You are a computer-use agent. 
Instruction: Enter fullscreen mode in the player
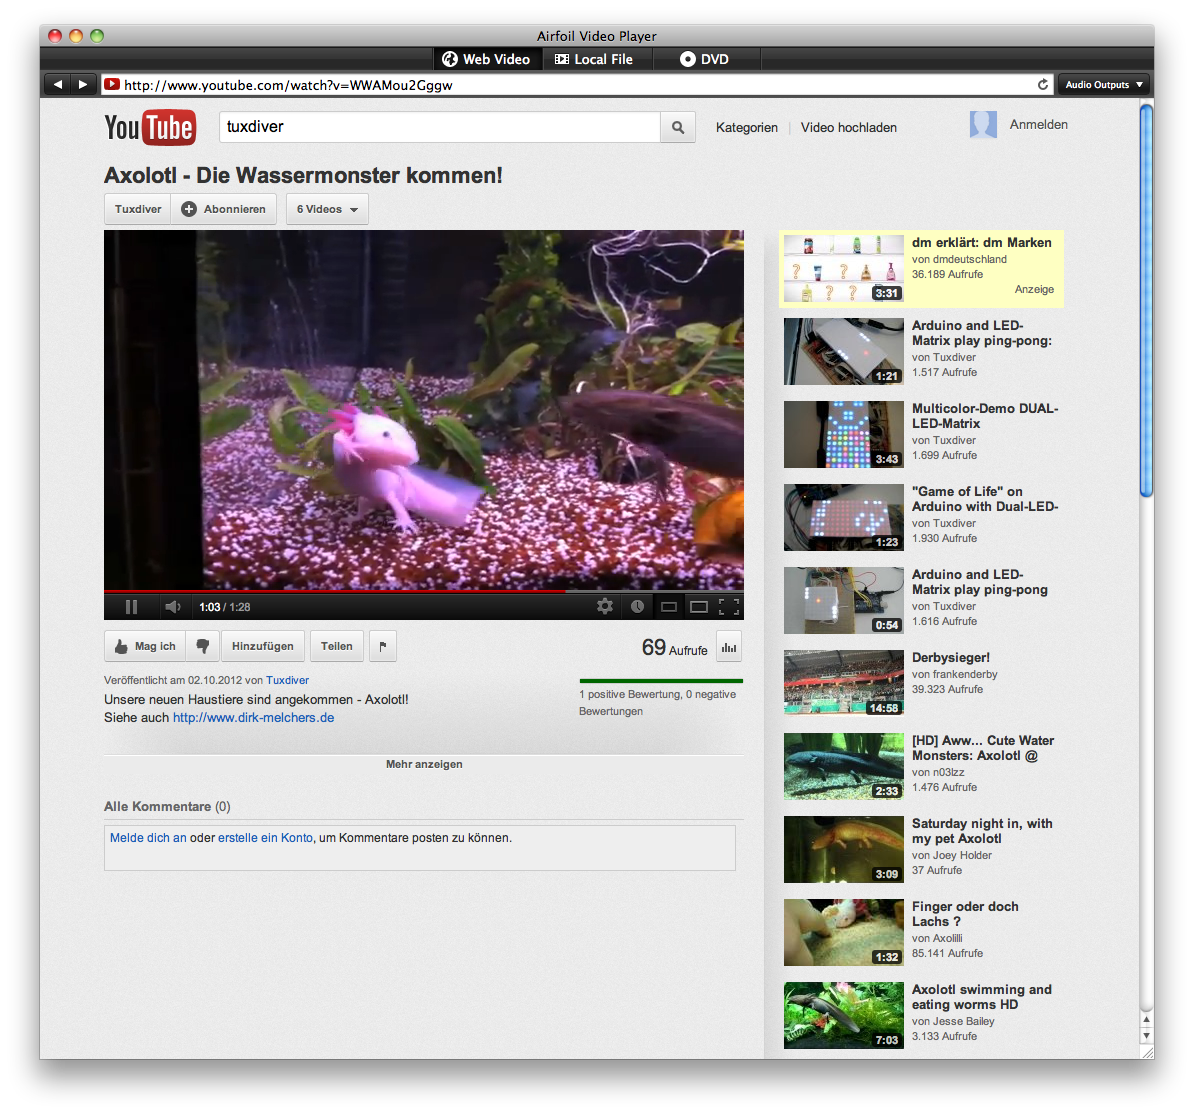tap(729, 607)
